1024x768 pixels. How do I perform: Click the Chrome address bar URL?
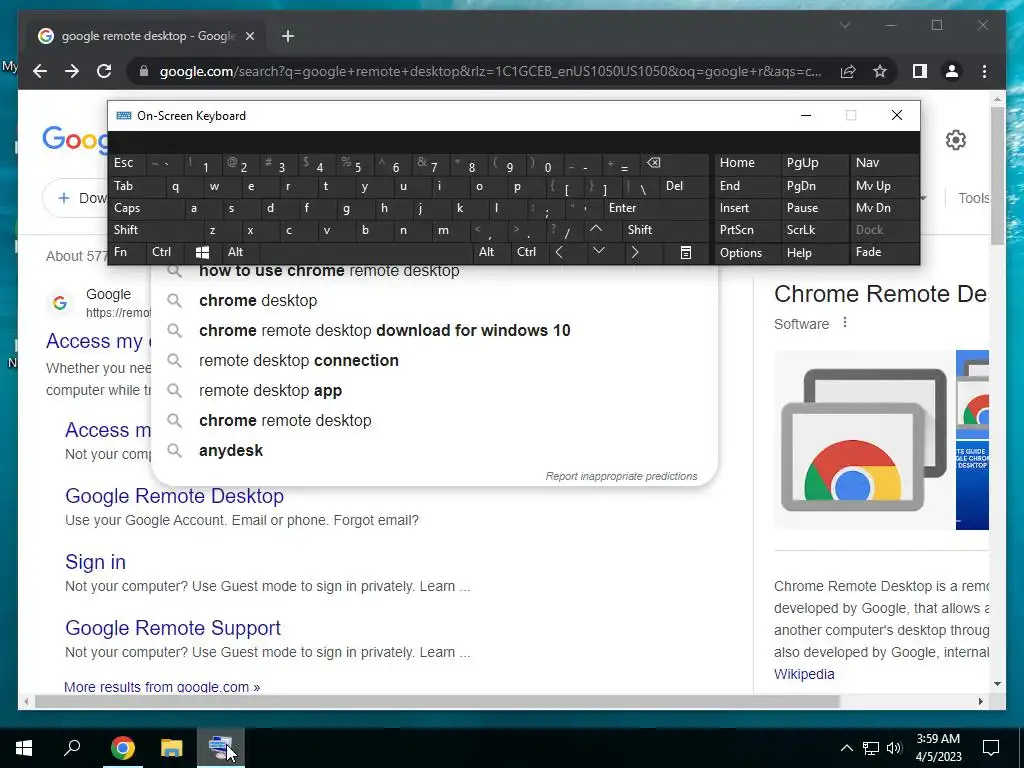[490, 71]
